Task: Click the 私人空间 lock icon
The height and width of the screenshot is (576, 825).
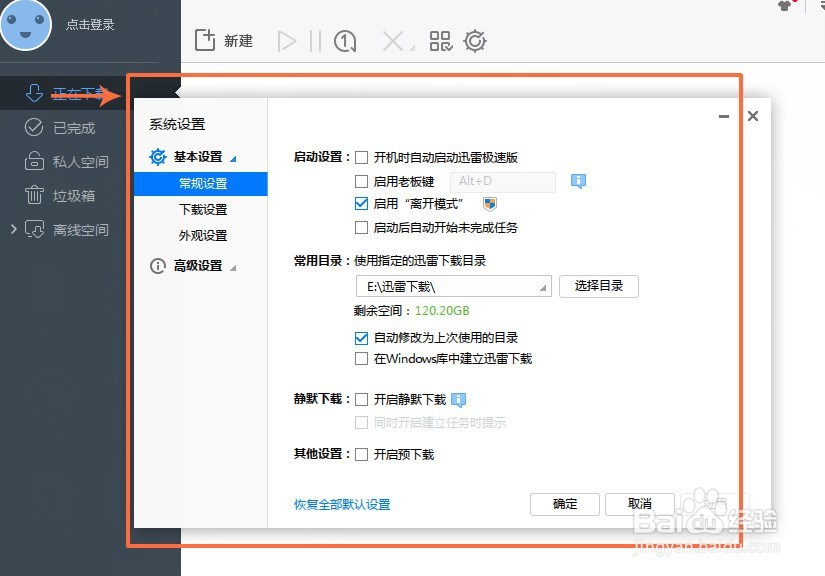Action: pyautogui.click(x=34, y=161)
